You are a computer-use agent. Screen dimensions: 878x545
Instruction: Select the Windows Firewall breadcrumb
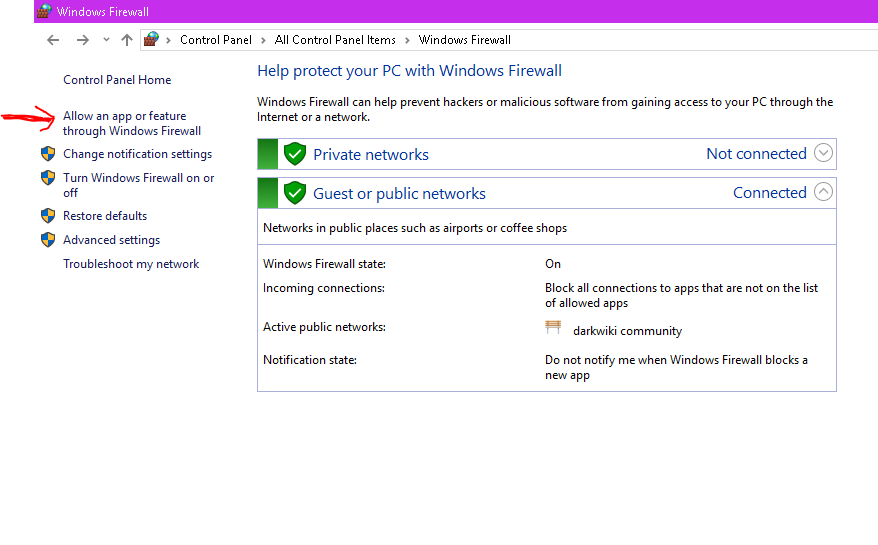click(465, 40)
